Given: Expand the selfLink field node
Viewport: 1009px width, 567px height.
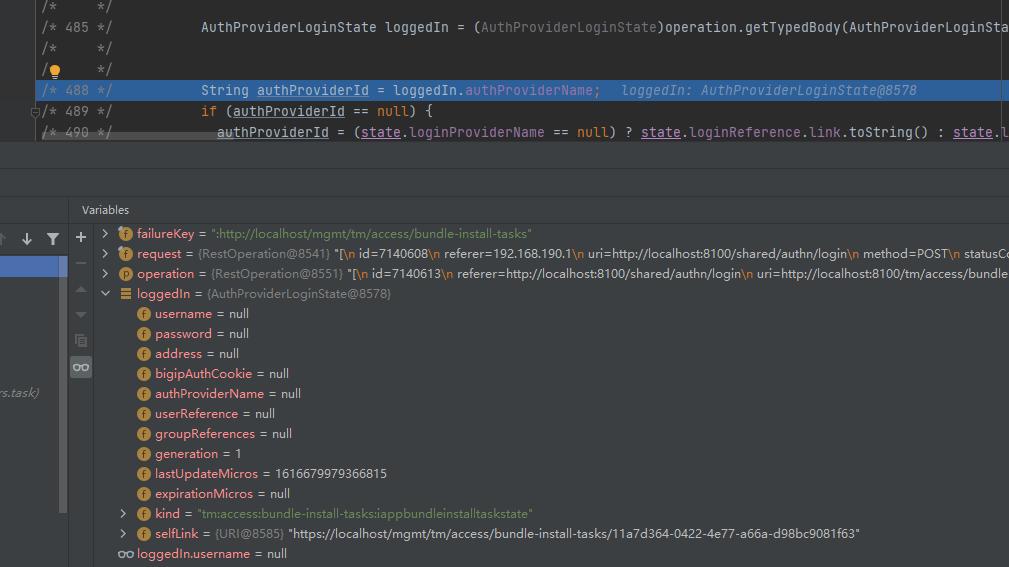Looking at the screenshot, I should coord(123,534).
